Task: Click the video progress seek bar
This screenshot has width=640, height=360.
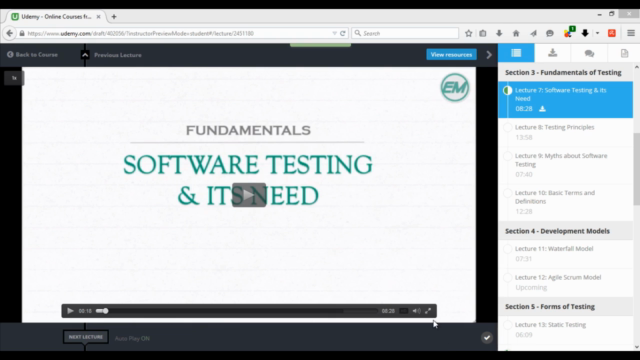Action: click(x=237, y=311)
